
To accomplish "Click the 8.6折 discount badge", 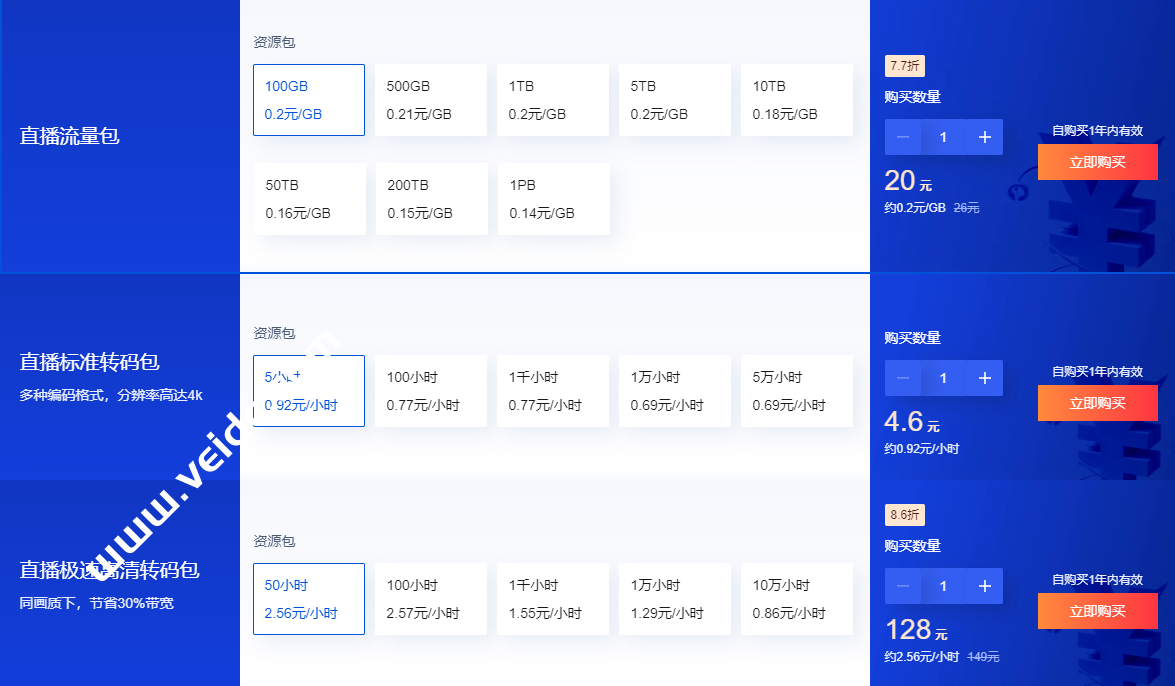I will coord(904,515).
